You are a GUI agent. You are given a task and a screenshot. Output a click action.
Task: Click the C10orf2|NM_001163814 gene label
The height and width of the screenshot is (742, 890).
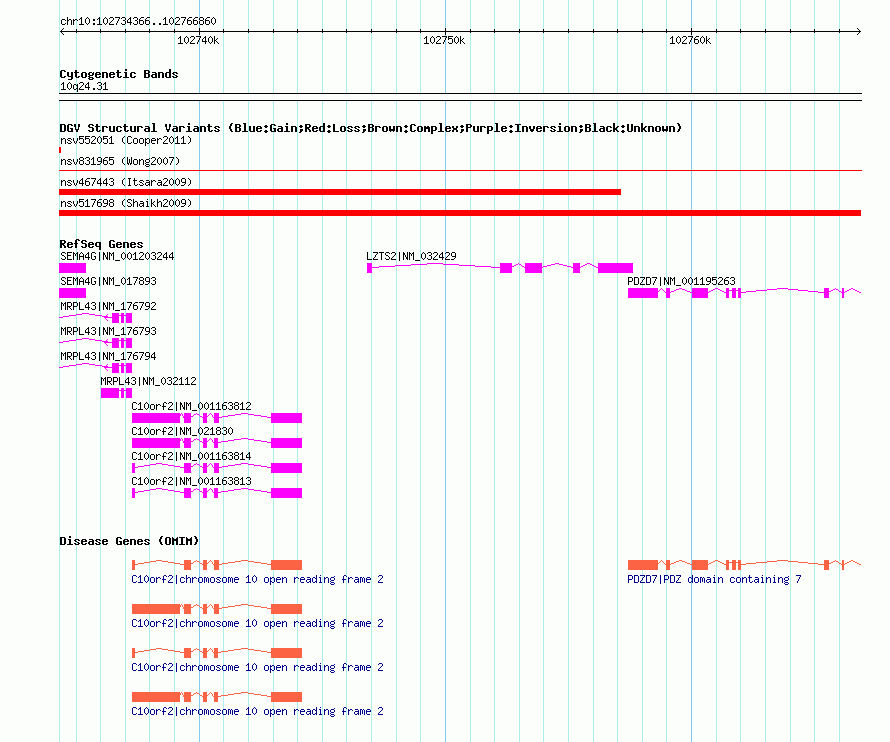(191, 456)
